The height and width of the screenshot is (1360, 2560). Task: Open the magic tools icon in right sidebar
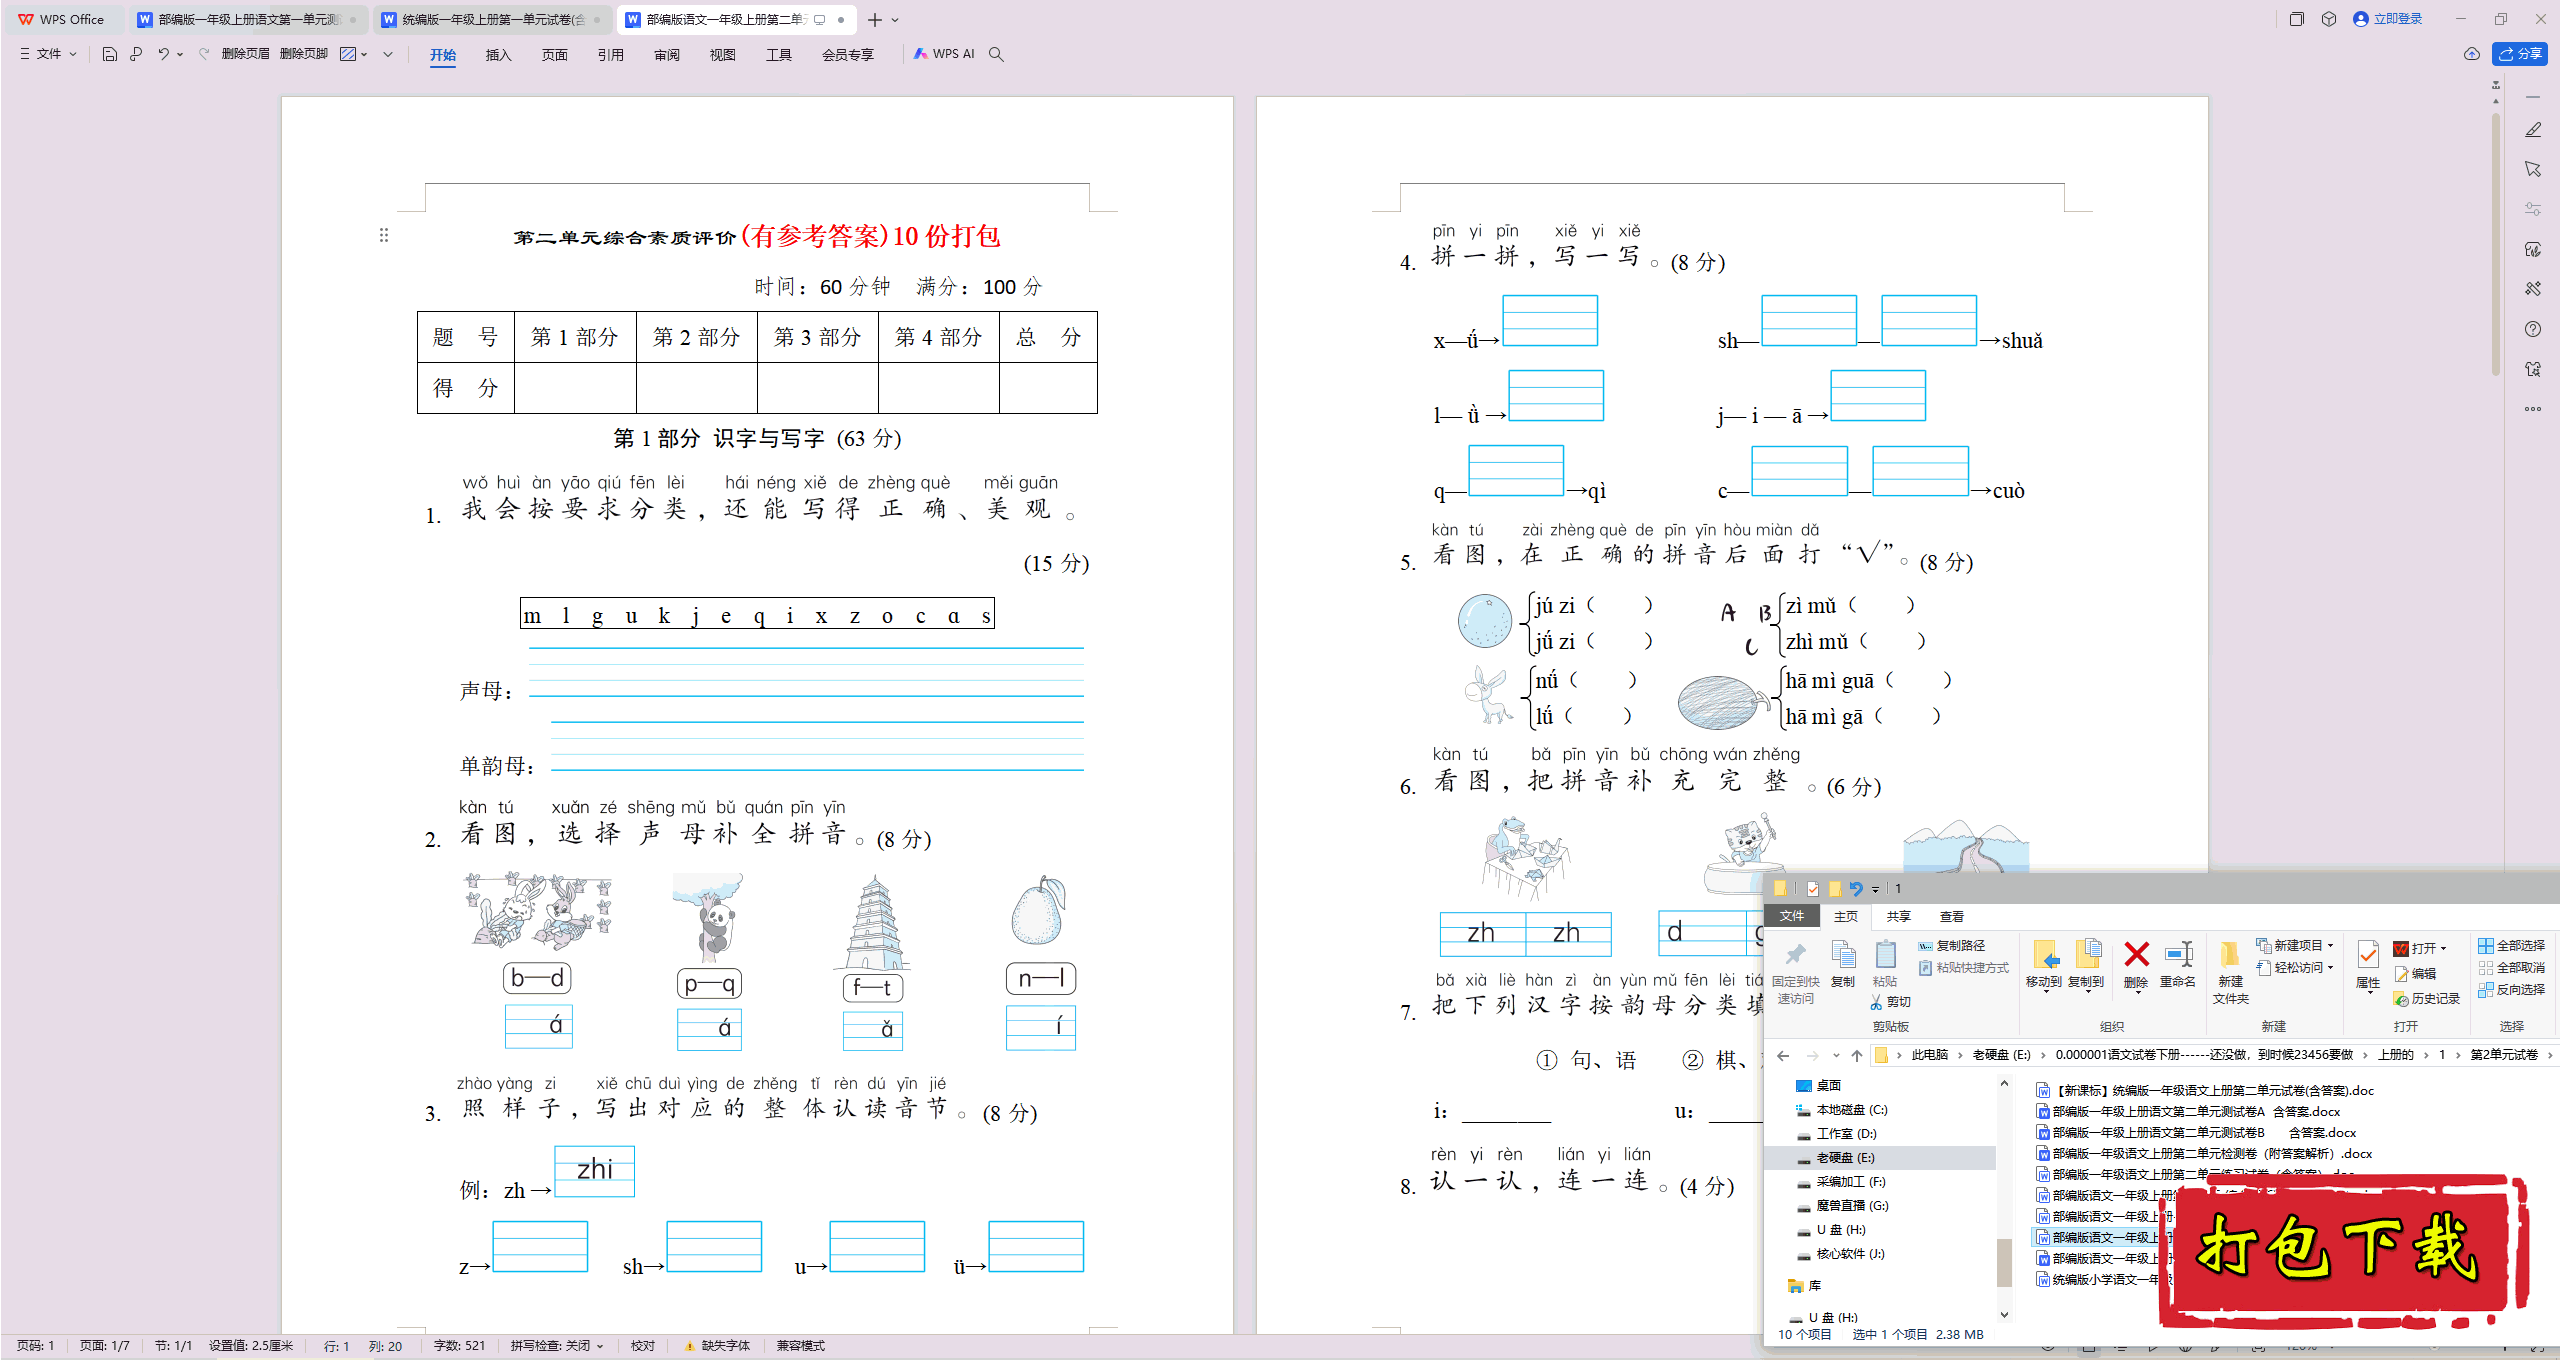2533,289
